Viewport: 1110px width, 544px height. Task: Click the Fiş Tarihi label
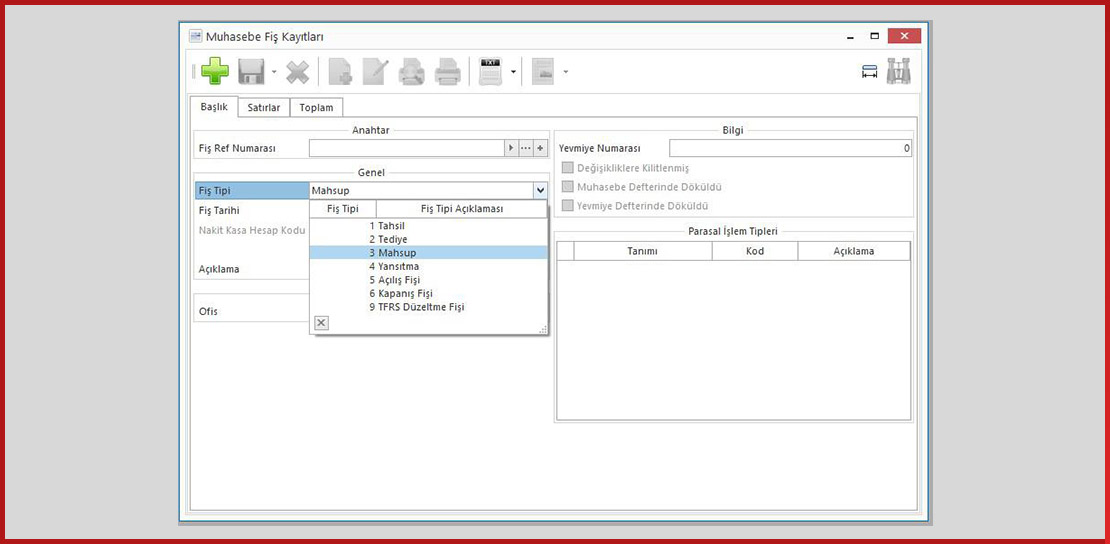click(219, 210)
